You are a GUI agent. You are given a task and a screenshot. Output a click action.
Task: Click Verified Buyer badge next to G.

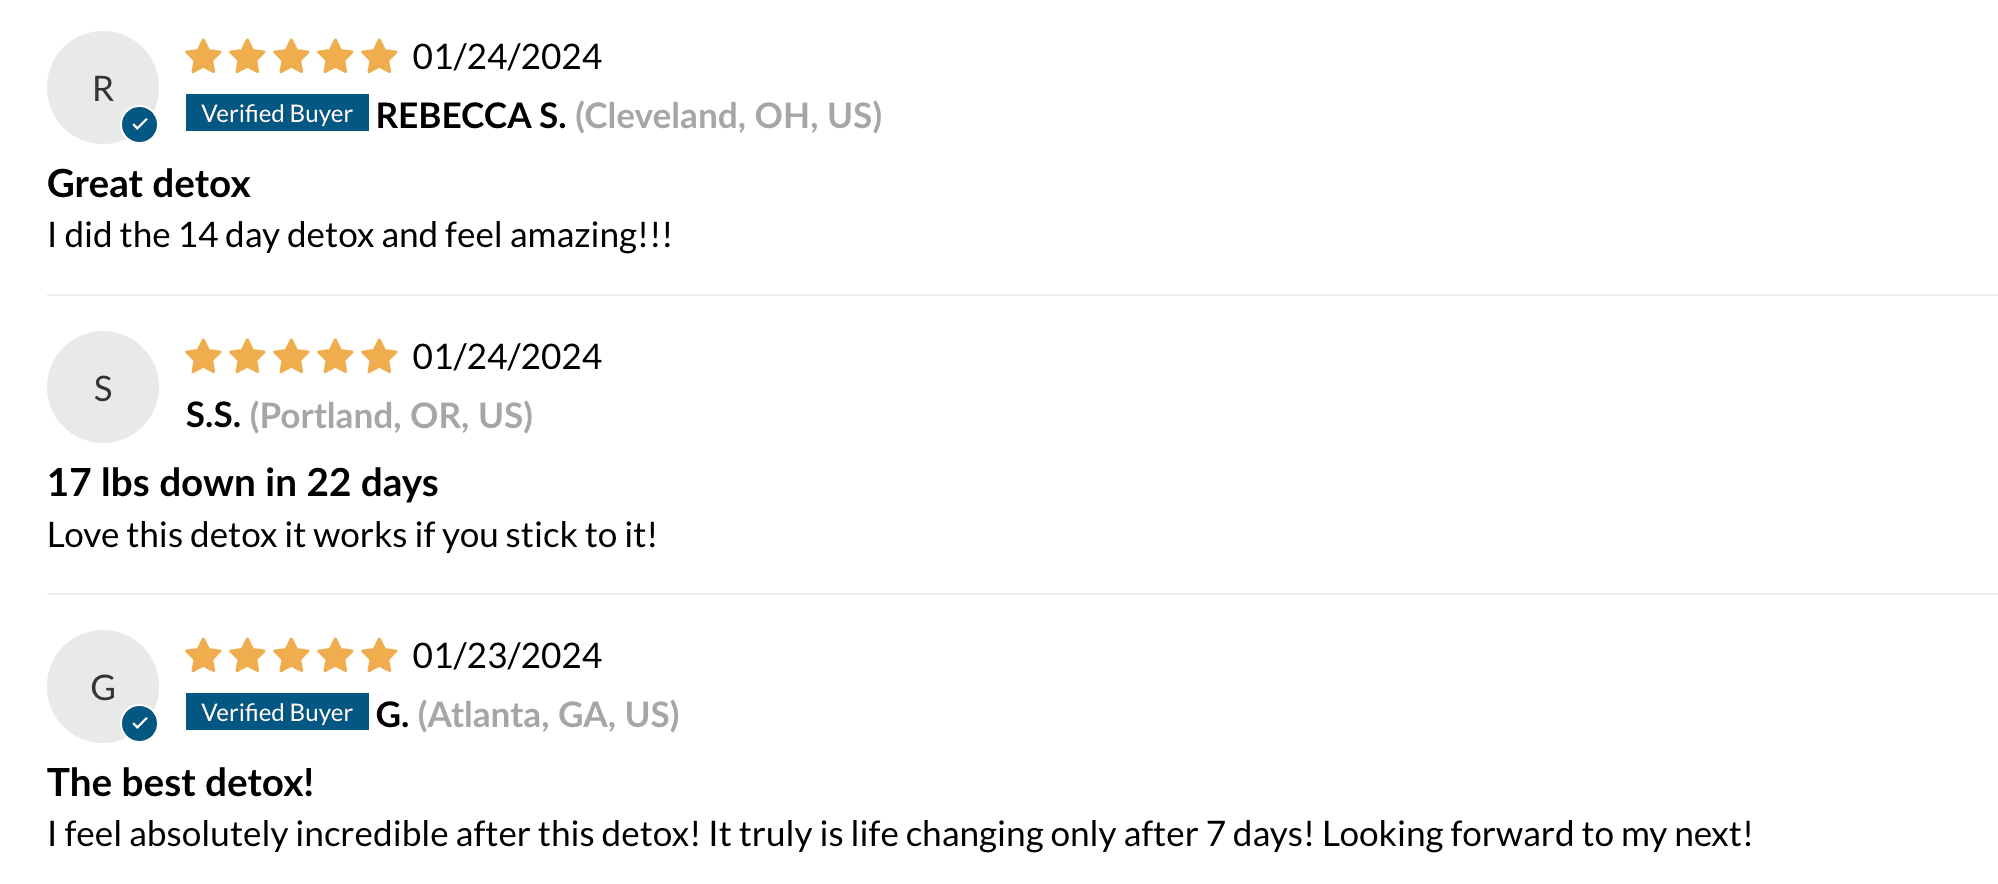277,712
